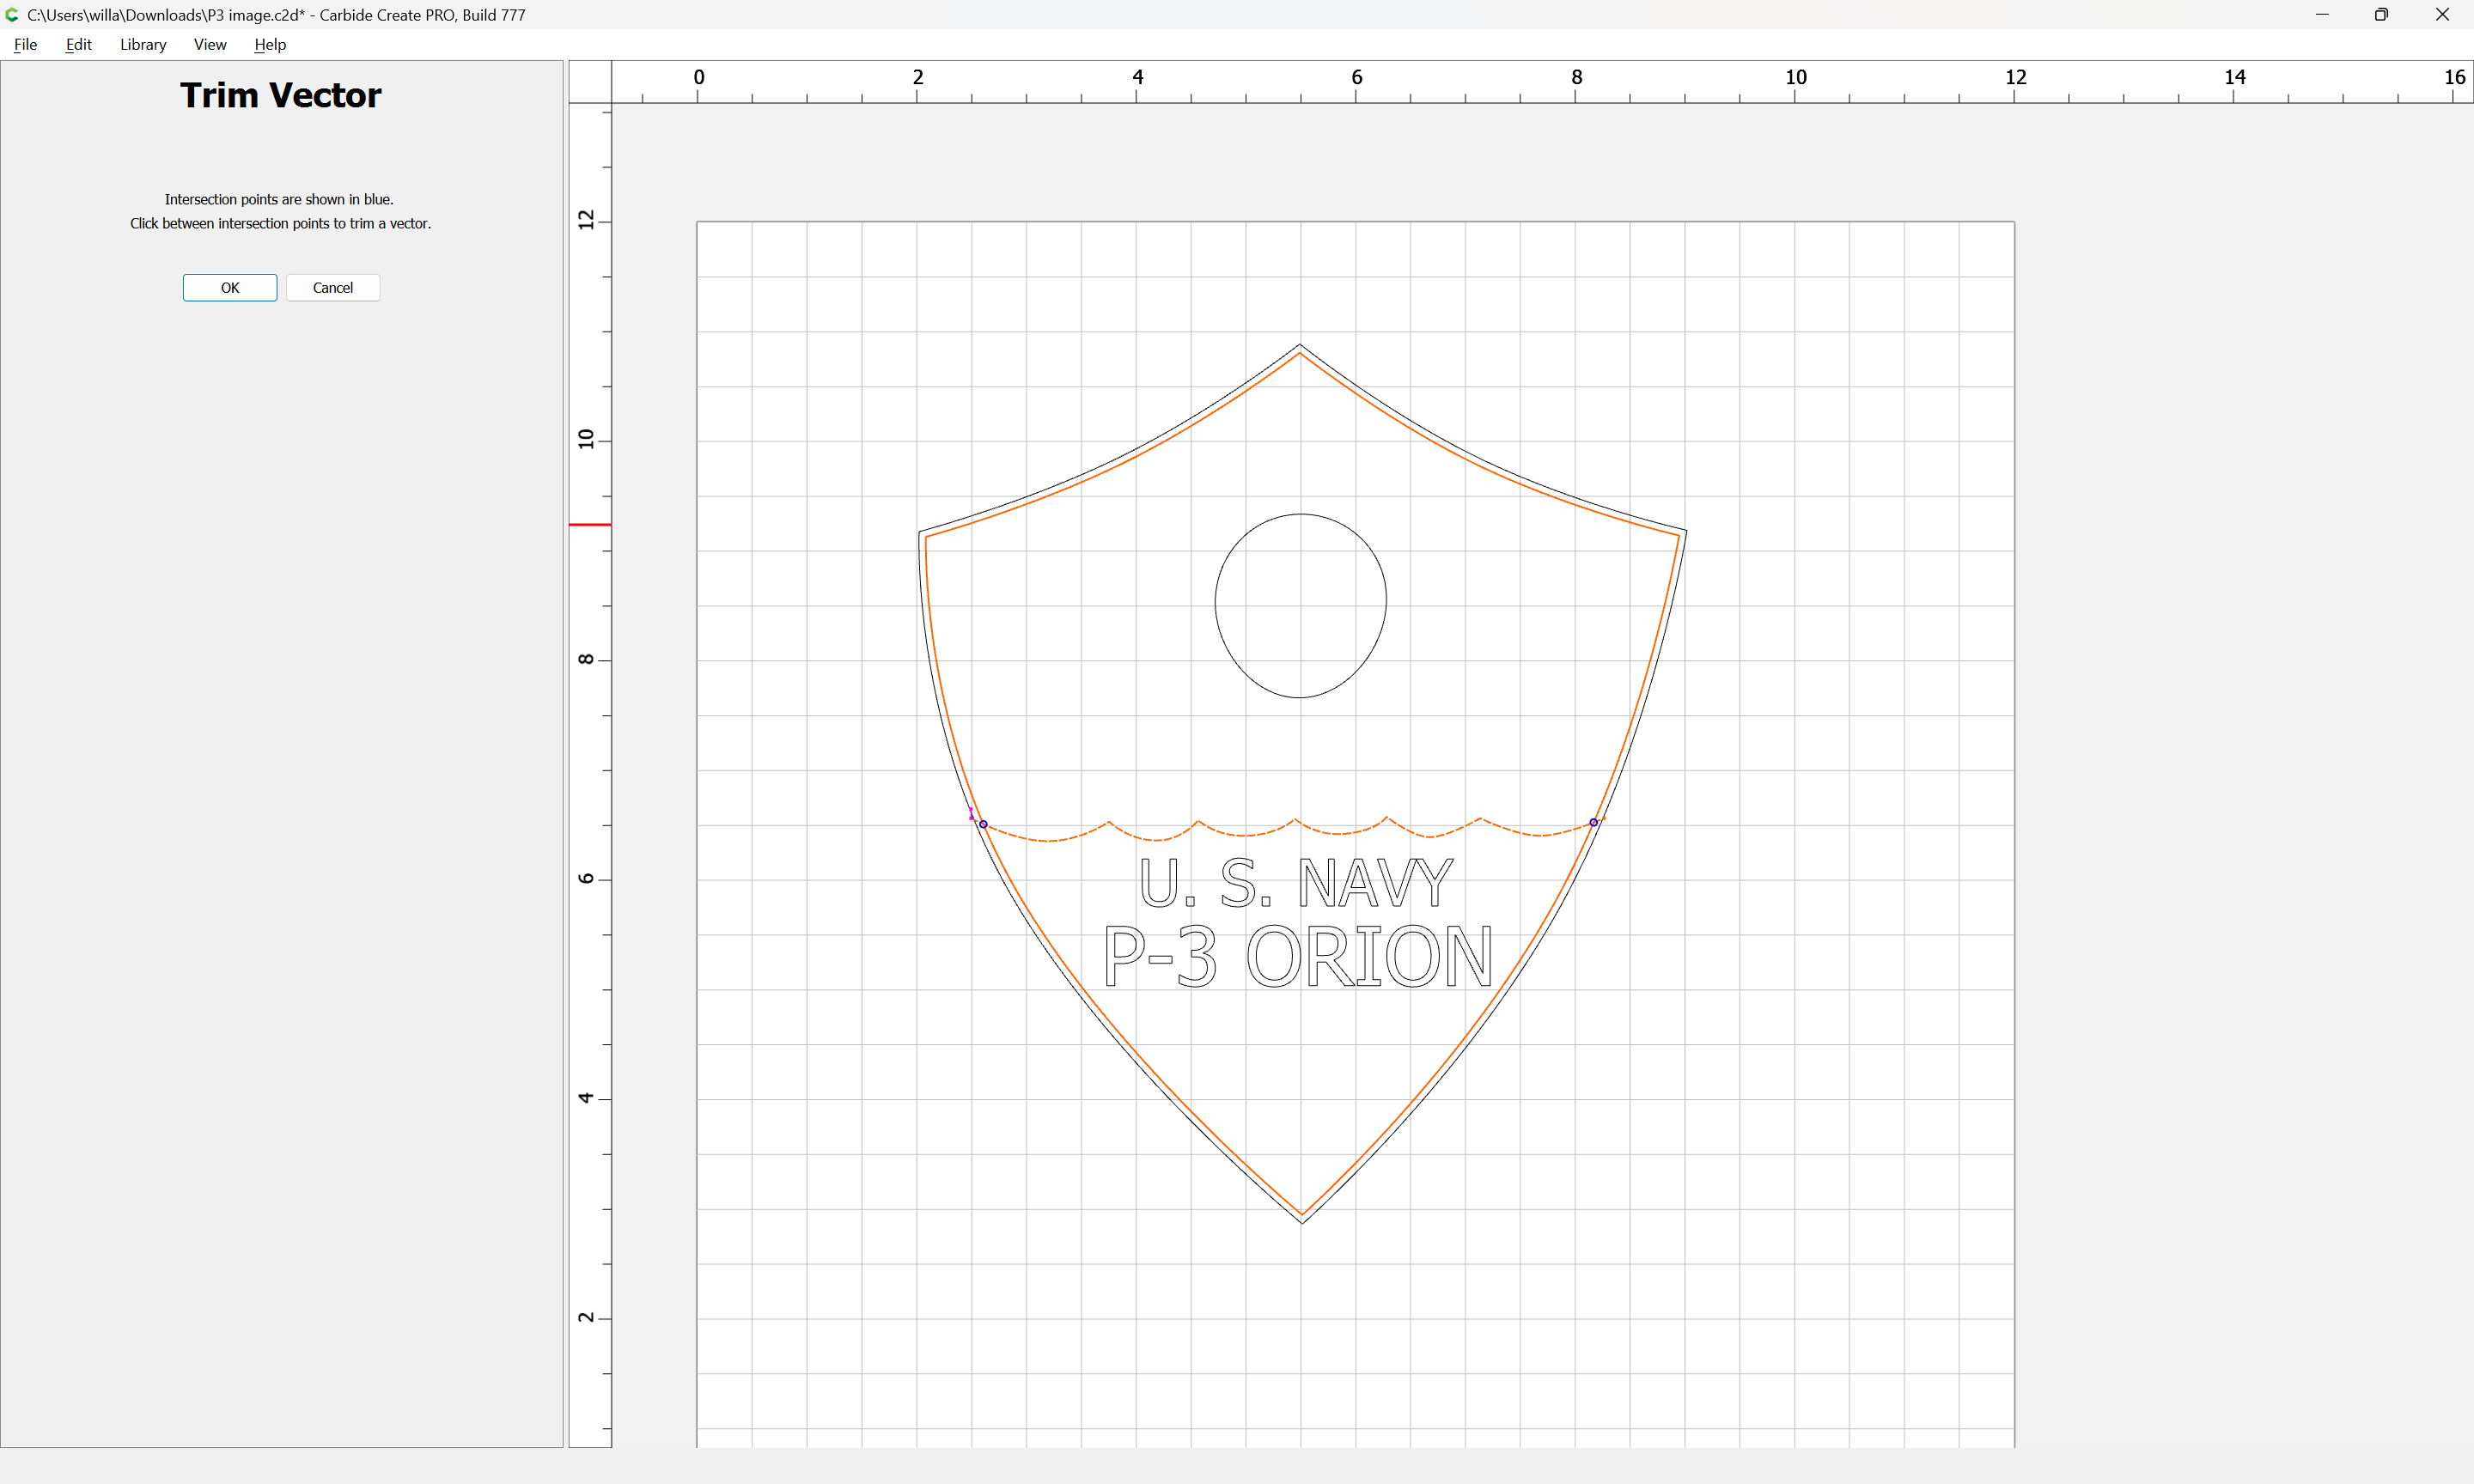Minimize the Carbide Create window
Viewport: 2474px width, 1484px height.
click(2322, 15)
